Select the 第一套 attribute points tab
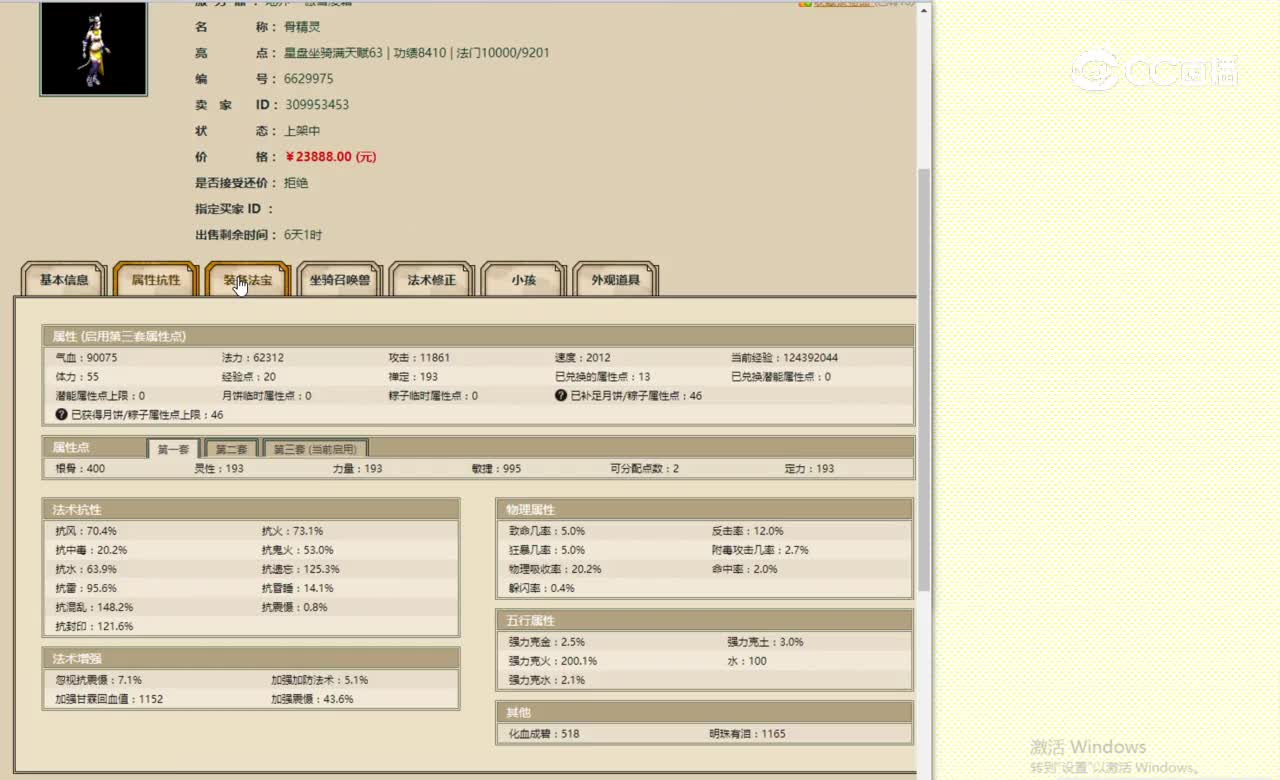Screen dimensions: 1280x780 (x=173, y=449)
